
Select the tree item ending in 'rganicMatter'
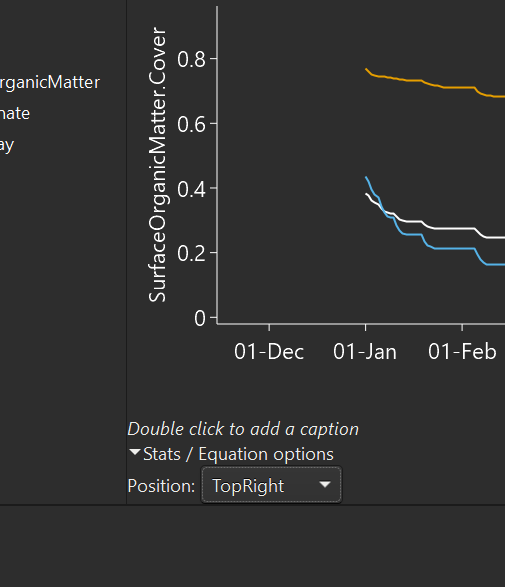click(x=50, y=82)
